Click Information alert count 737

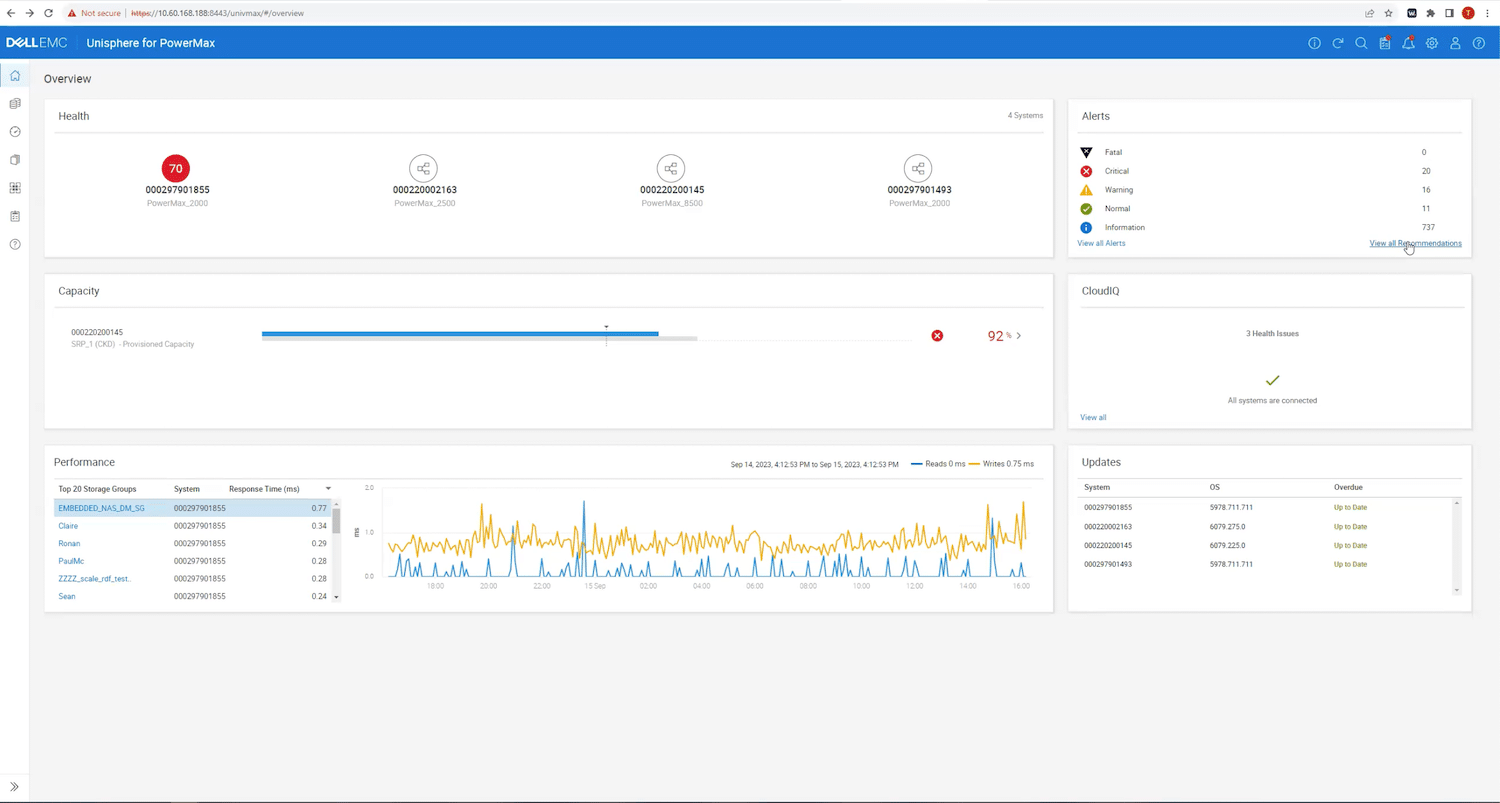click(x=1428, y=227)
